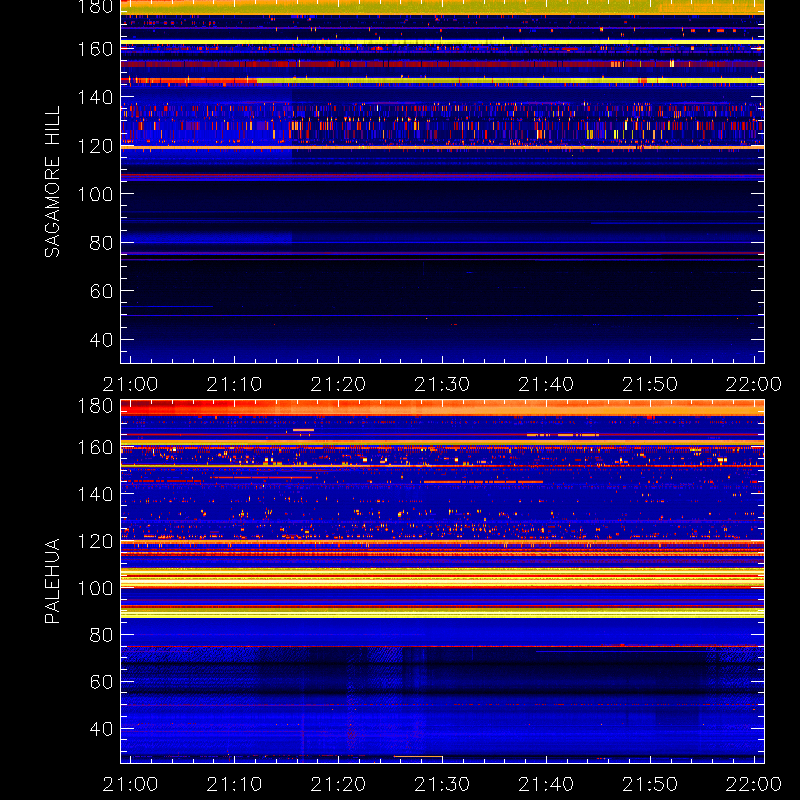Click 100 tick label on Sagamore Hill axis

95,194
